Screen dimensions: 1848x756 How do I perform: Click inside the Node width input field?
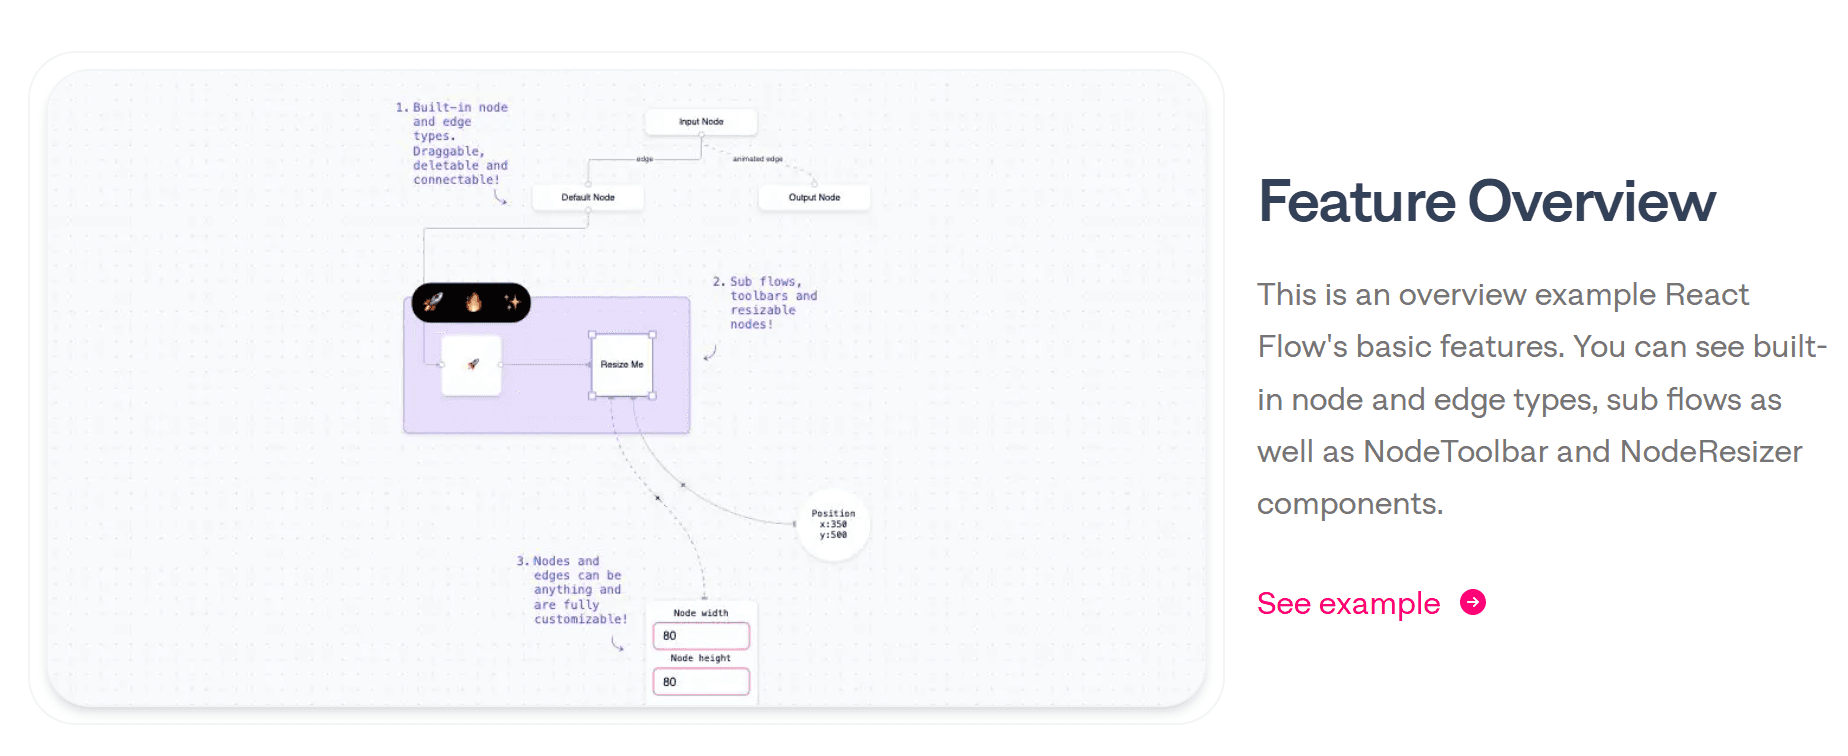tap(701, 636)
